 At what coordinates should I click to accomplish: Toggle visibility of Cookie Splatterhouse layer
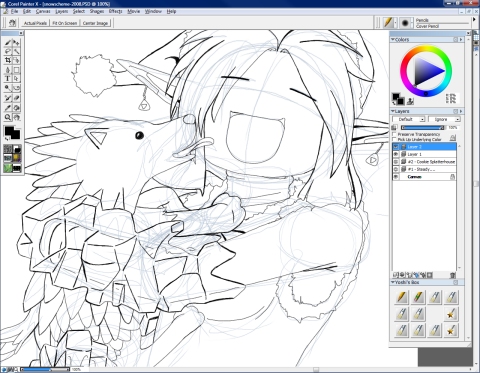396,162
